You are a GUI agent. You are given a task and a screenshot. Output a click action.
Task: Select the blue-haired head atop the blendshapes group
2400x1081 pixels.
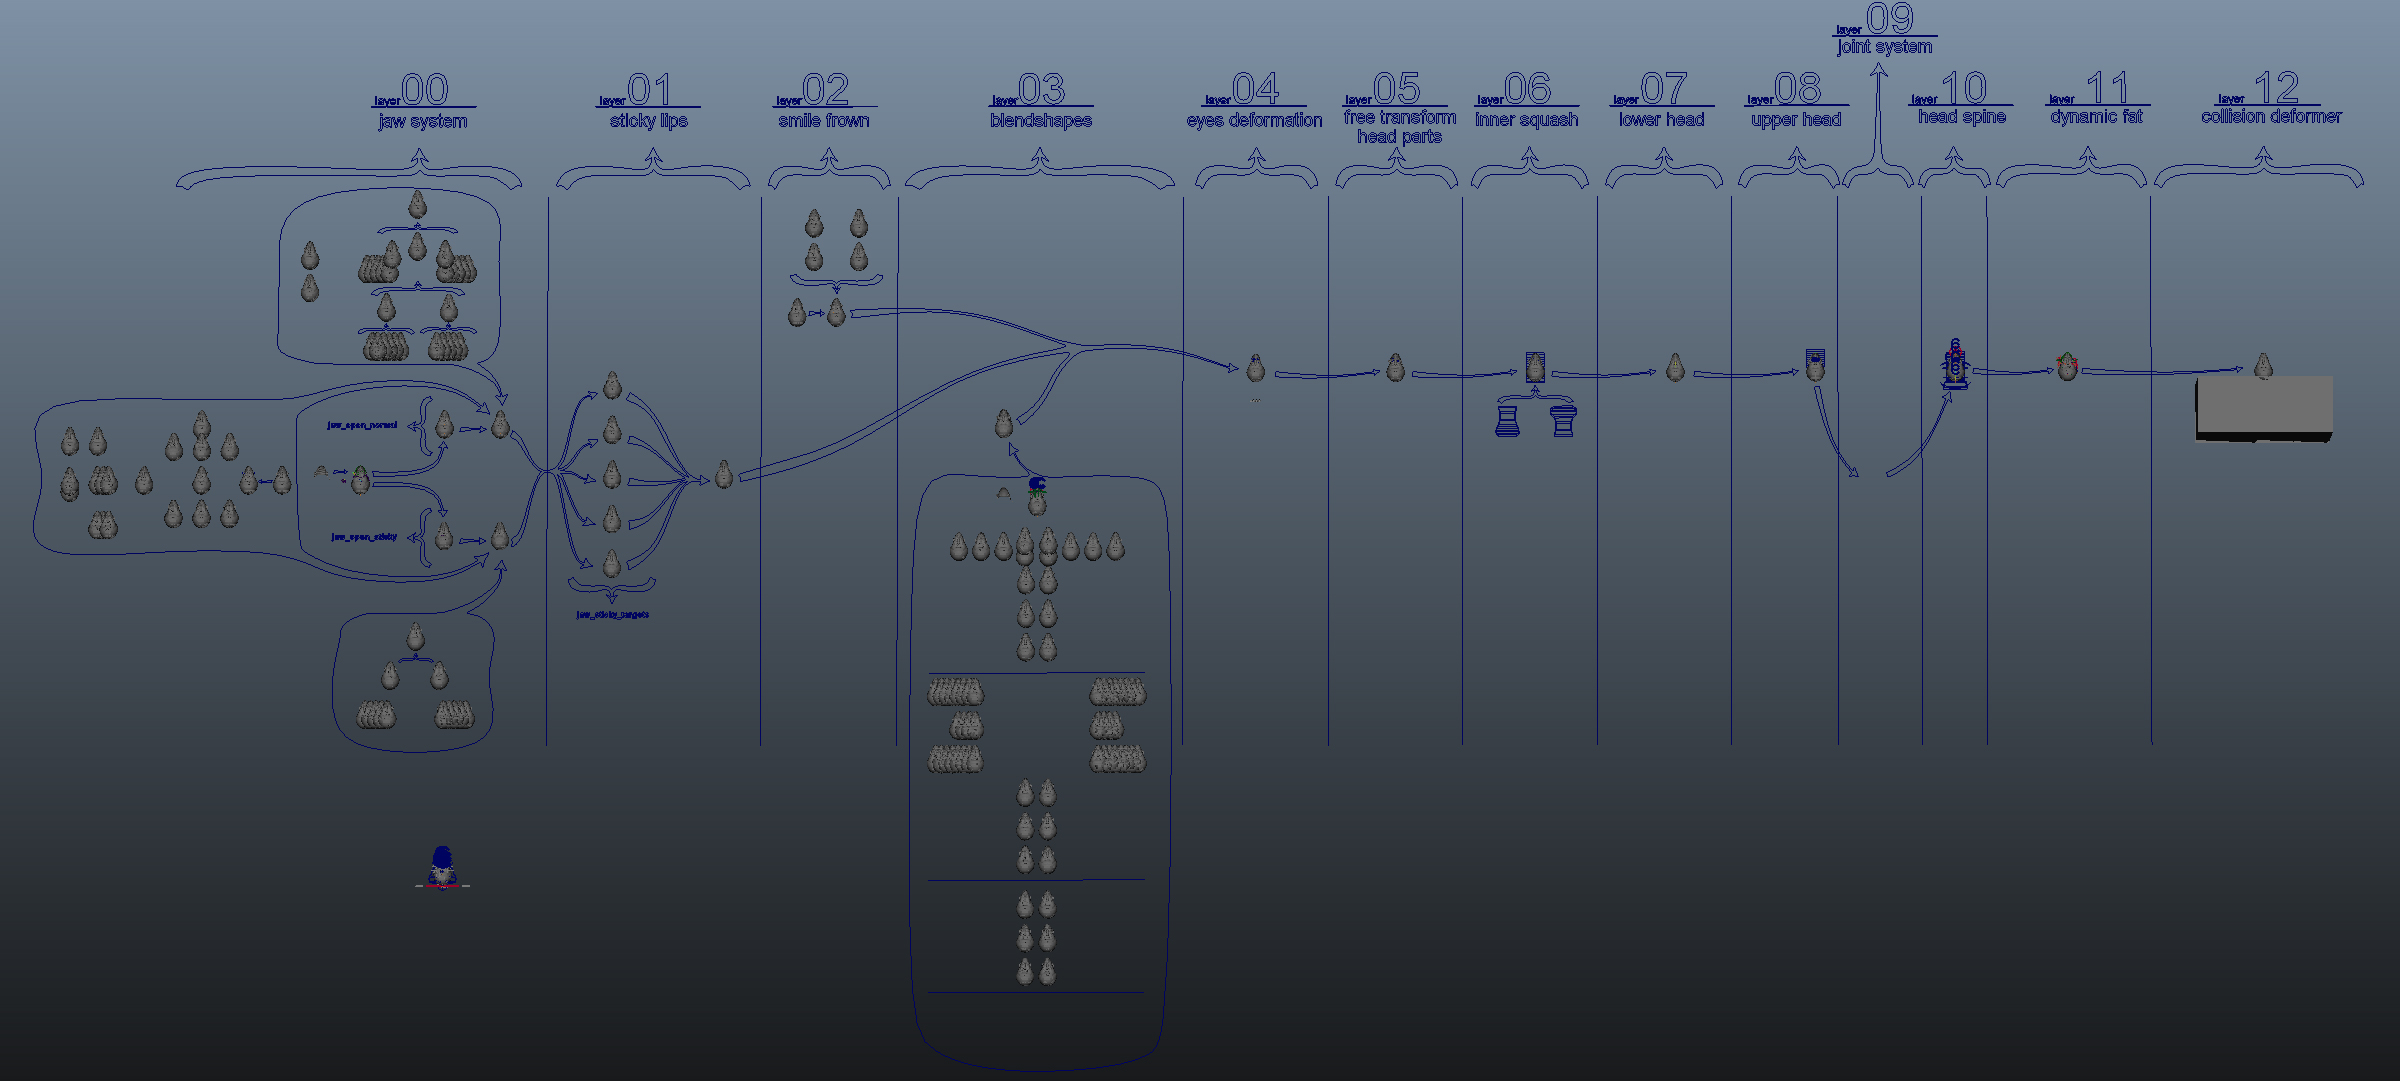pos(1037,495)
